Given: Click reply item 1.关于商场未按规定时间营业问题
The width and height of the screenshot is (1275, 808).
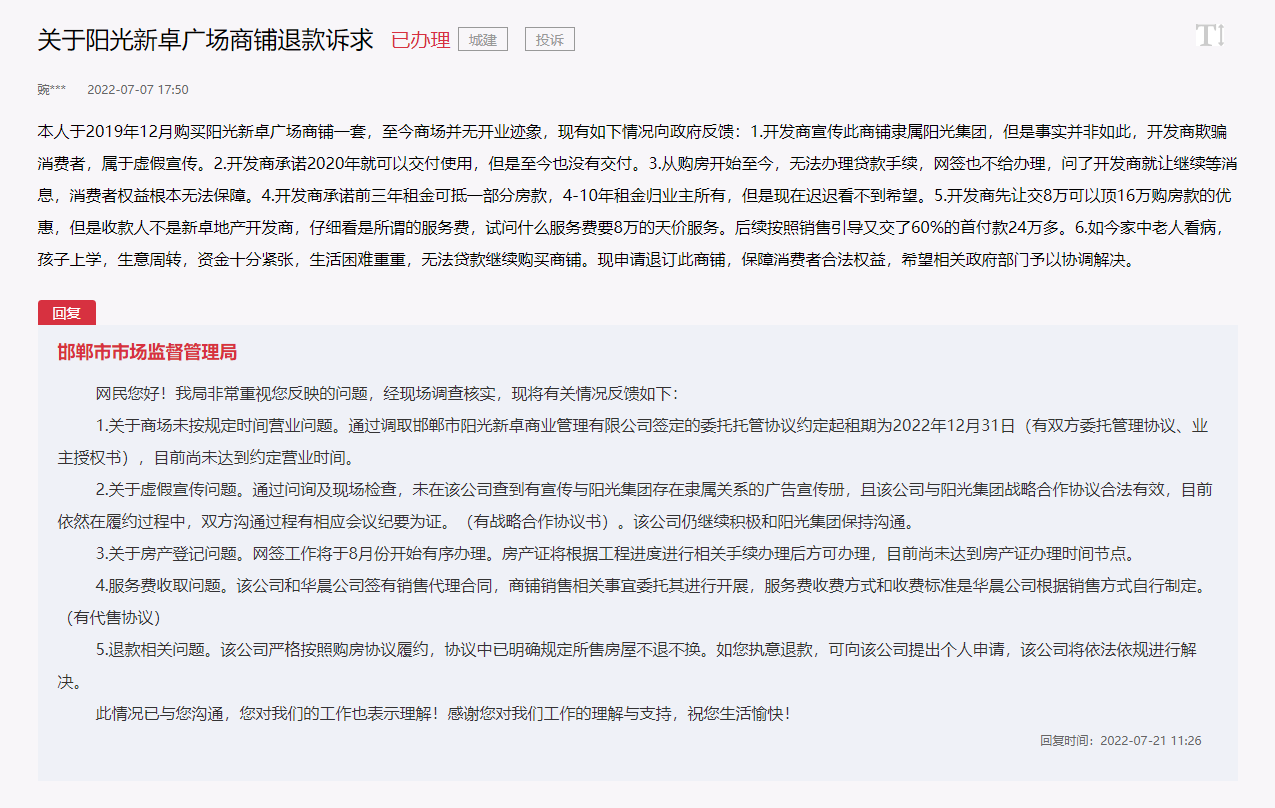Looking at the screenshot, I should click(x=652, y=425).
